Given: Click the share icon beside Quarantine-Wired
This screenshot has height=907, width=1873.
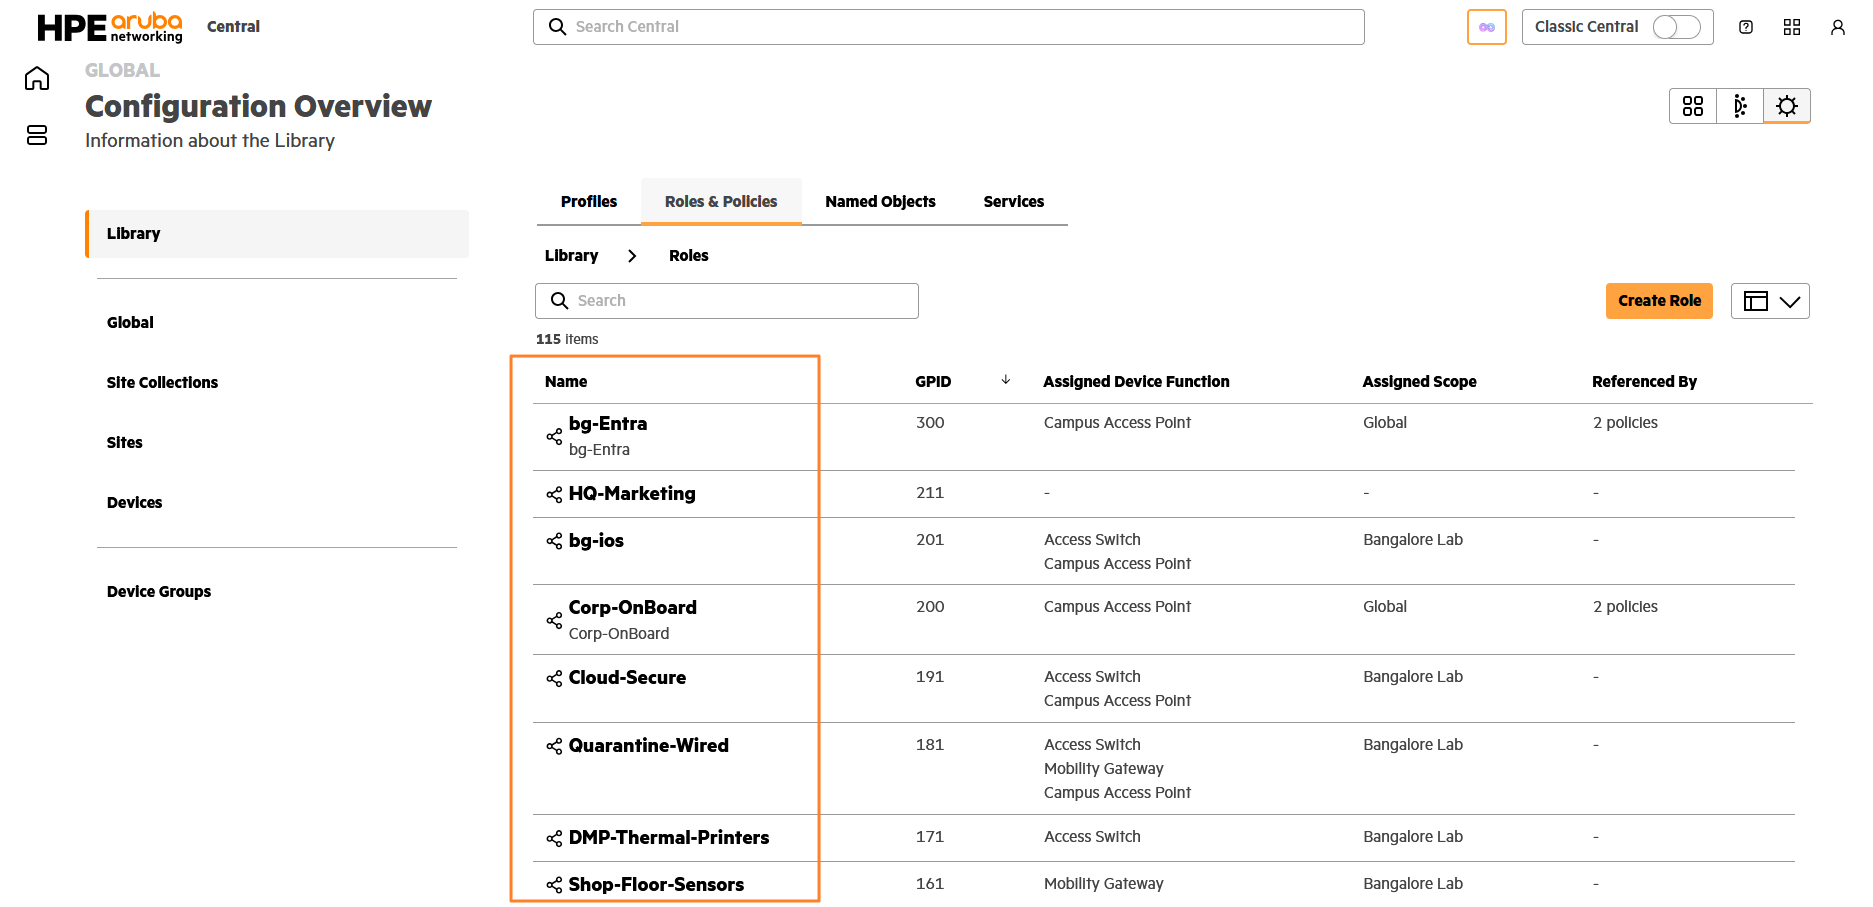Looking at the screenshot, I should pyautogui.click(x=554, y=746).
